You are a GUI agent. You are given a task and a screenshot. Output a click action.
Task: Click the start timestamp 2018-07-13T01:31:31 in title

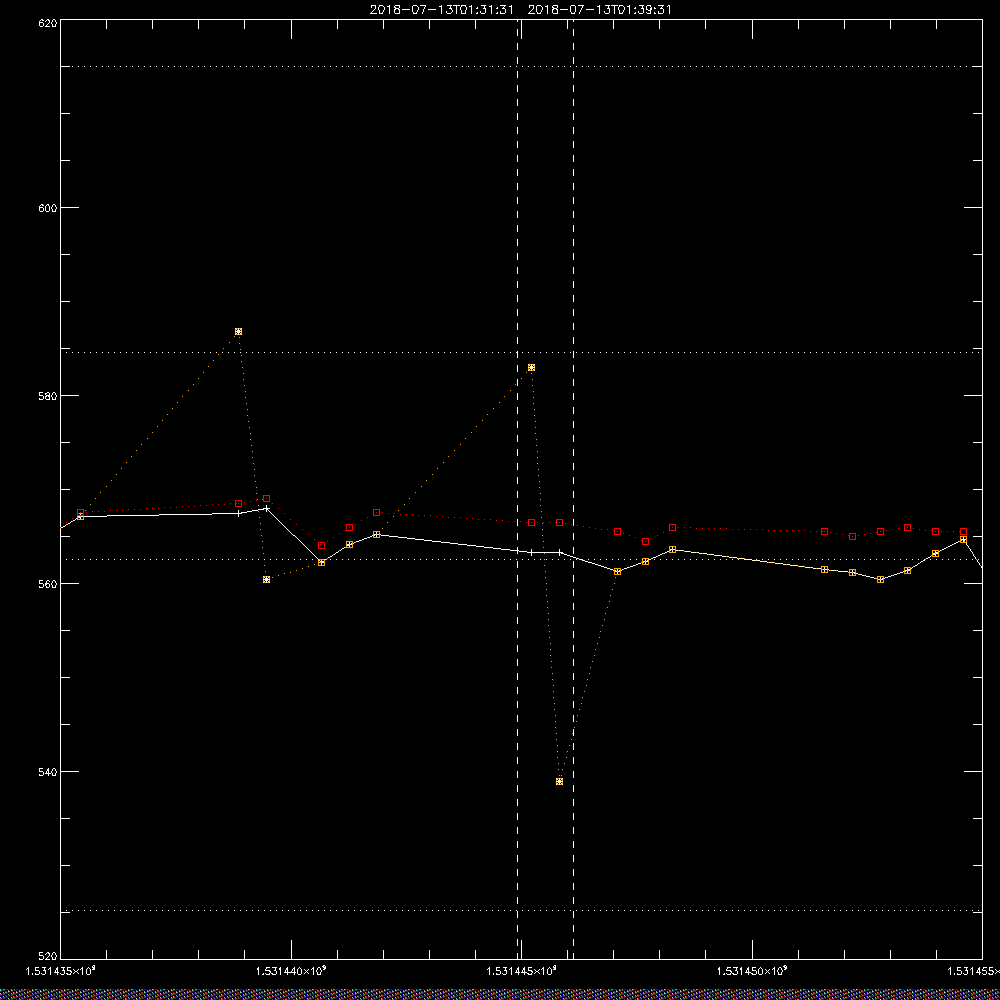point(441,10)
